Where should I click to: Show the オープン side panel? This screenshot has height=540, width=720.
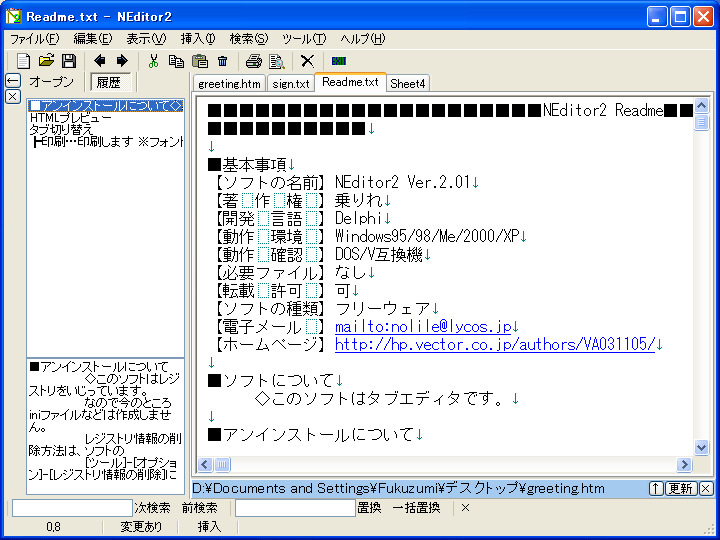coord(51,82)
